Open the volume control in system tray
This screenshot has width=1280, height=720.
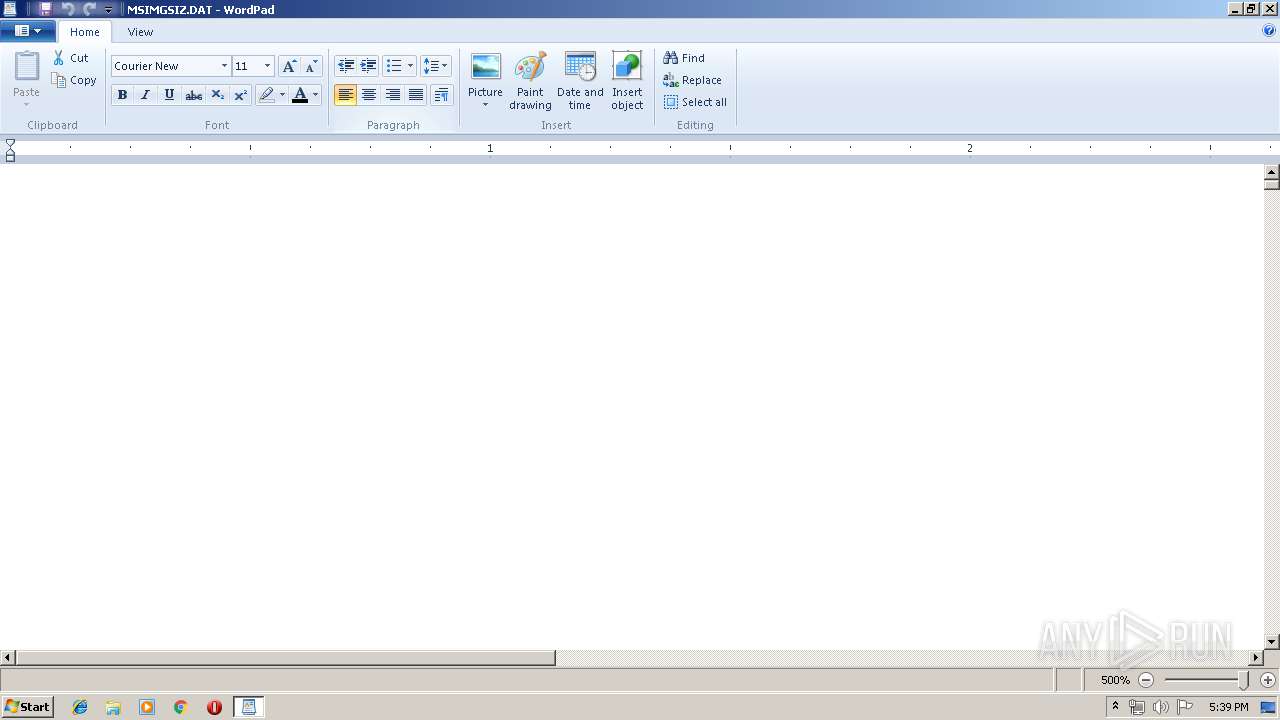point(1161,707)
